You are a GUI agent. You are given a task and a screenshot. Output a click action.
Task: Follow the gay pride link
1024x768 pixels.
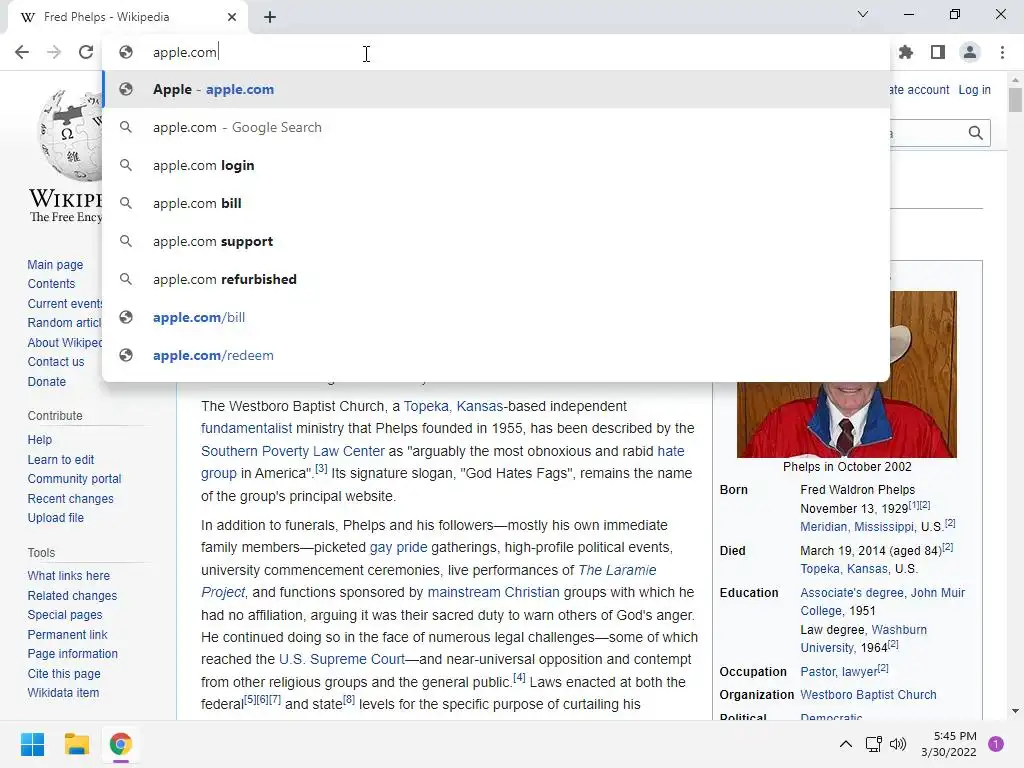click(398, 547)
